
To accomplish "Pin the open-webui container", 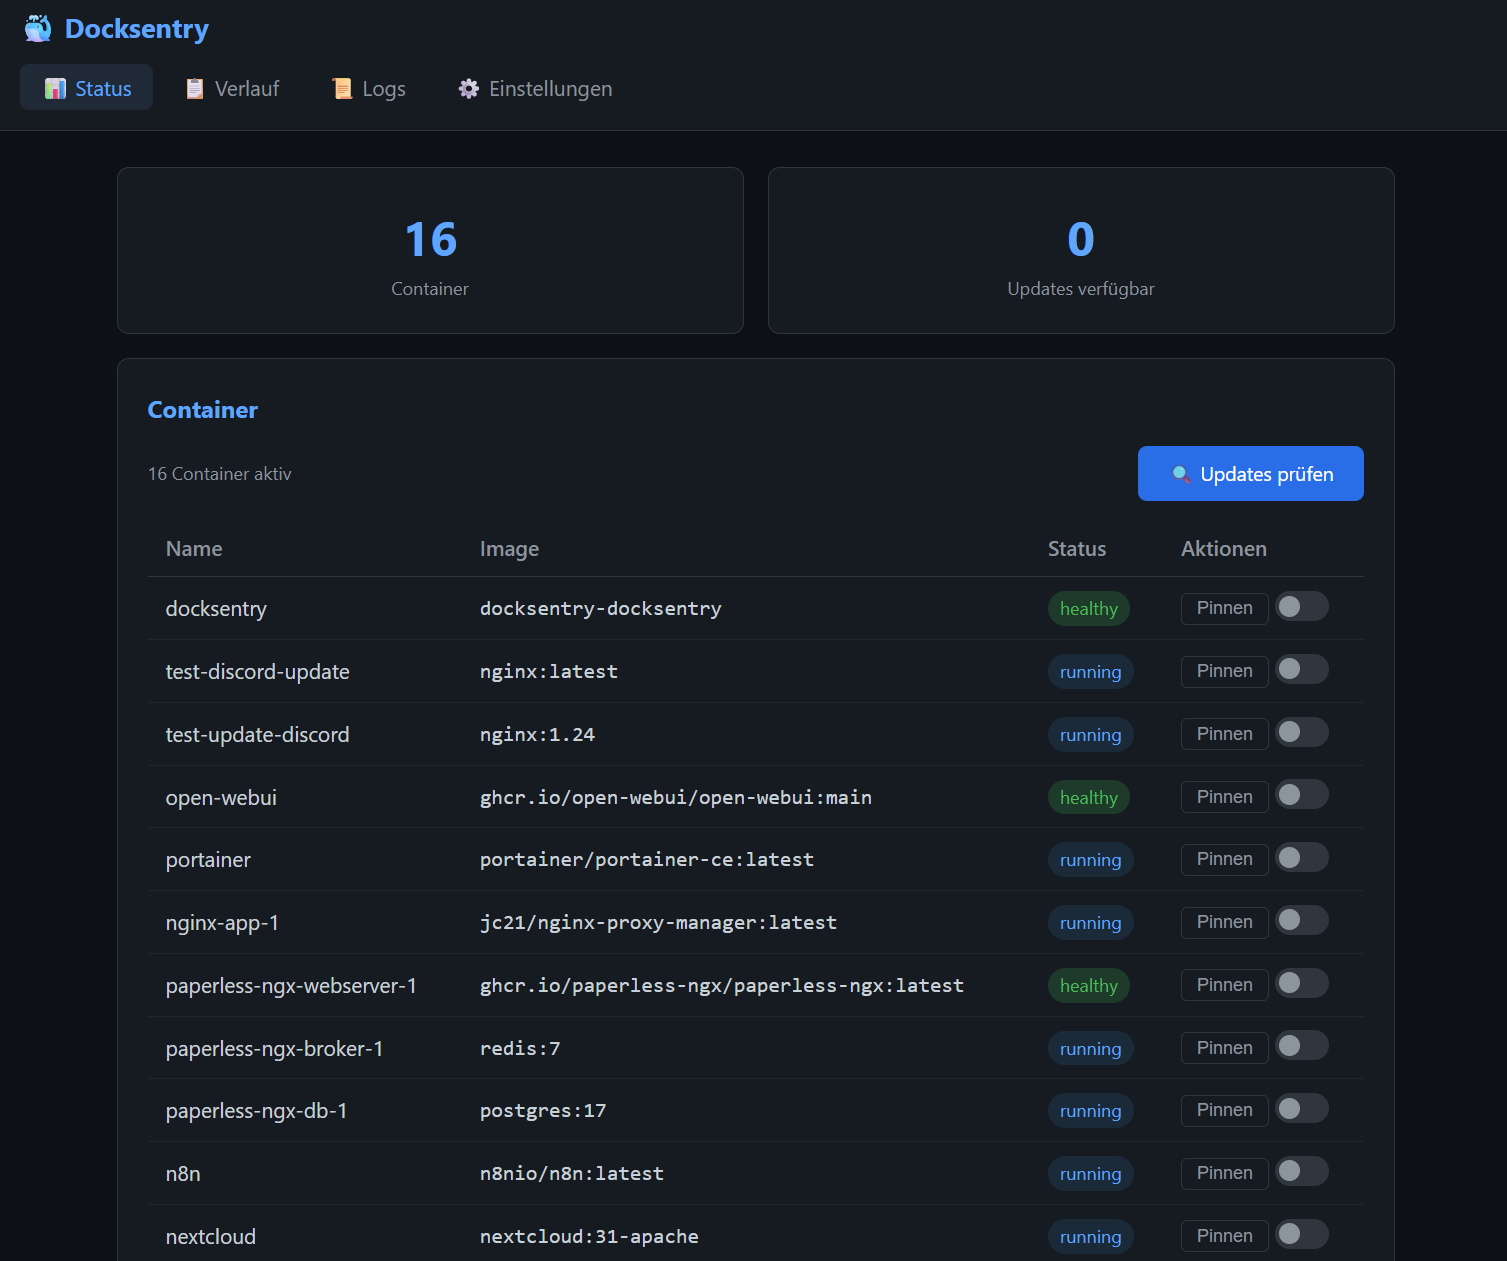I will (1224, 797).
